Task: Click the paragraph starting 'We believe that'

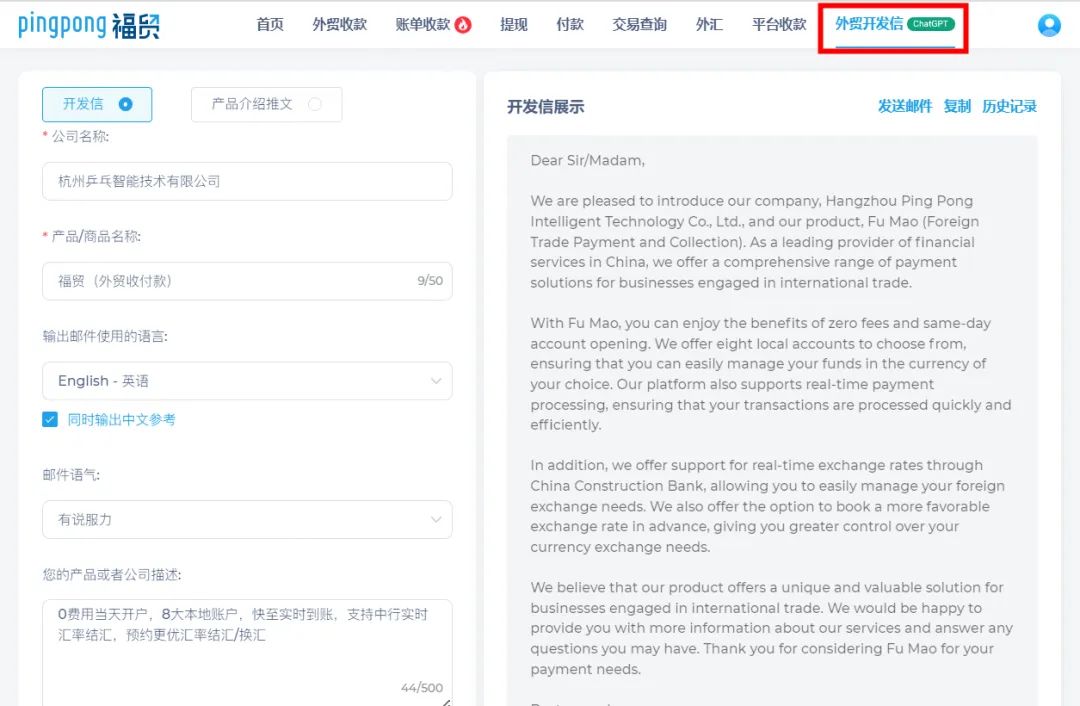Action: tap(771, 628)
